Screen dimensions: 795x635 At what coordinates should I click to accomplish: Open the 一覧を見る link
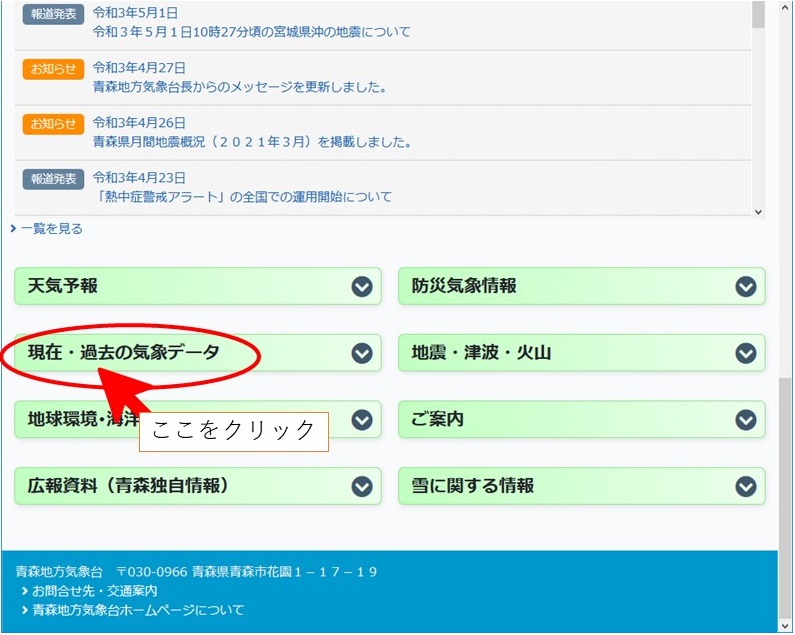[51, 229]
